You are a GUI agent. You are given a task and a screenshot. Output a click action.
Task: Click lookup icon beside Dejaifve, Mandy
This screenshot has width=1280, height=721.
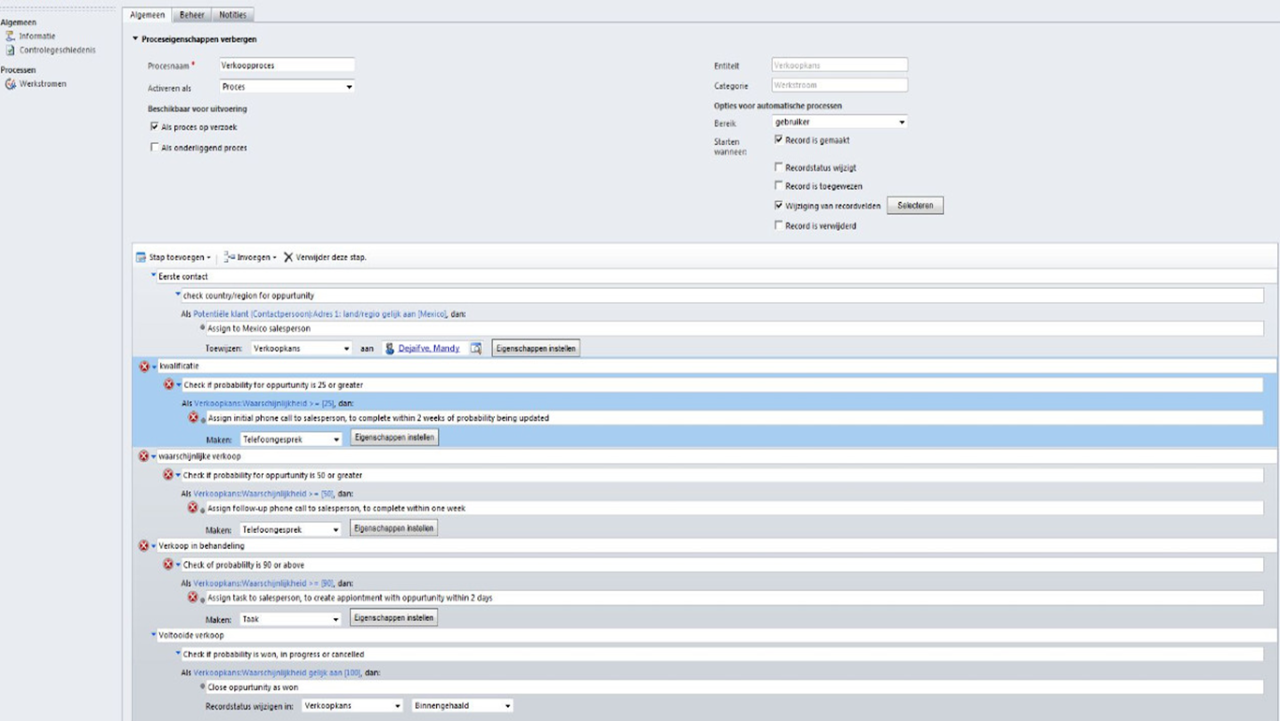(476, 348)
